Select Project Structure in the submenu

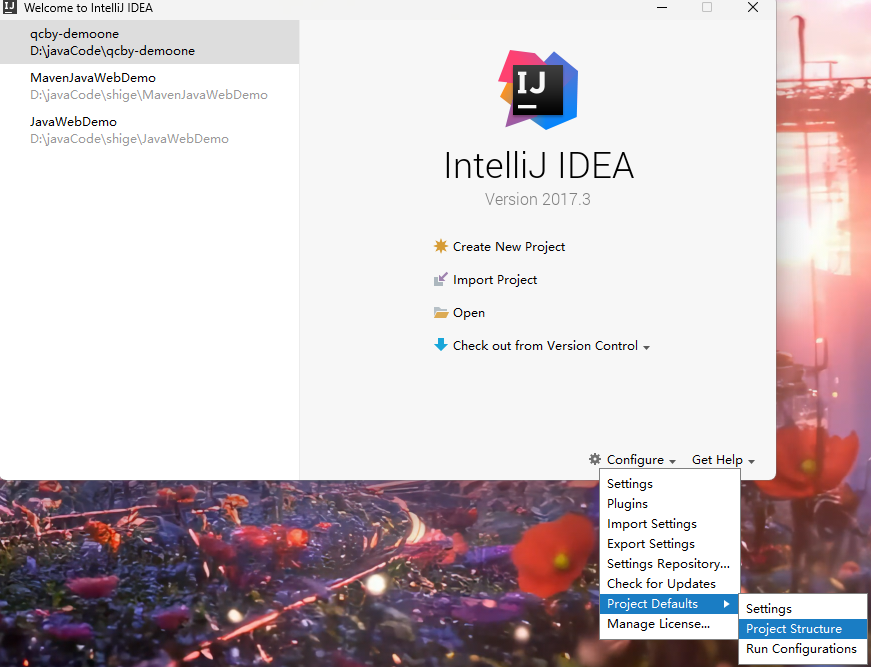[803, 629]
